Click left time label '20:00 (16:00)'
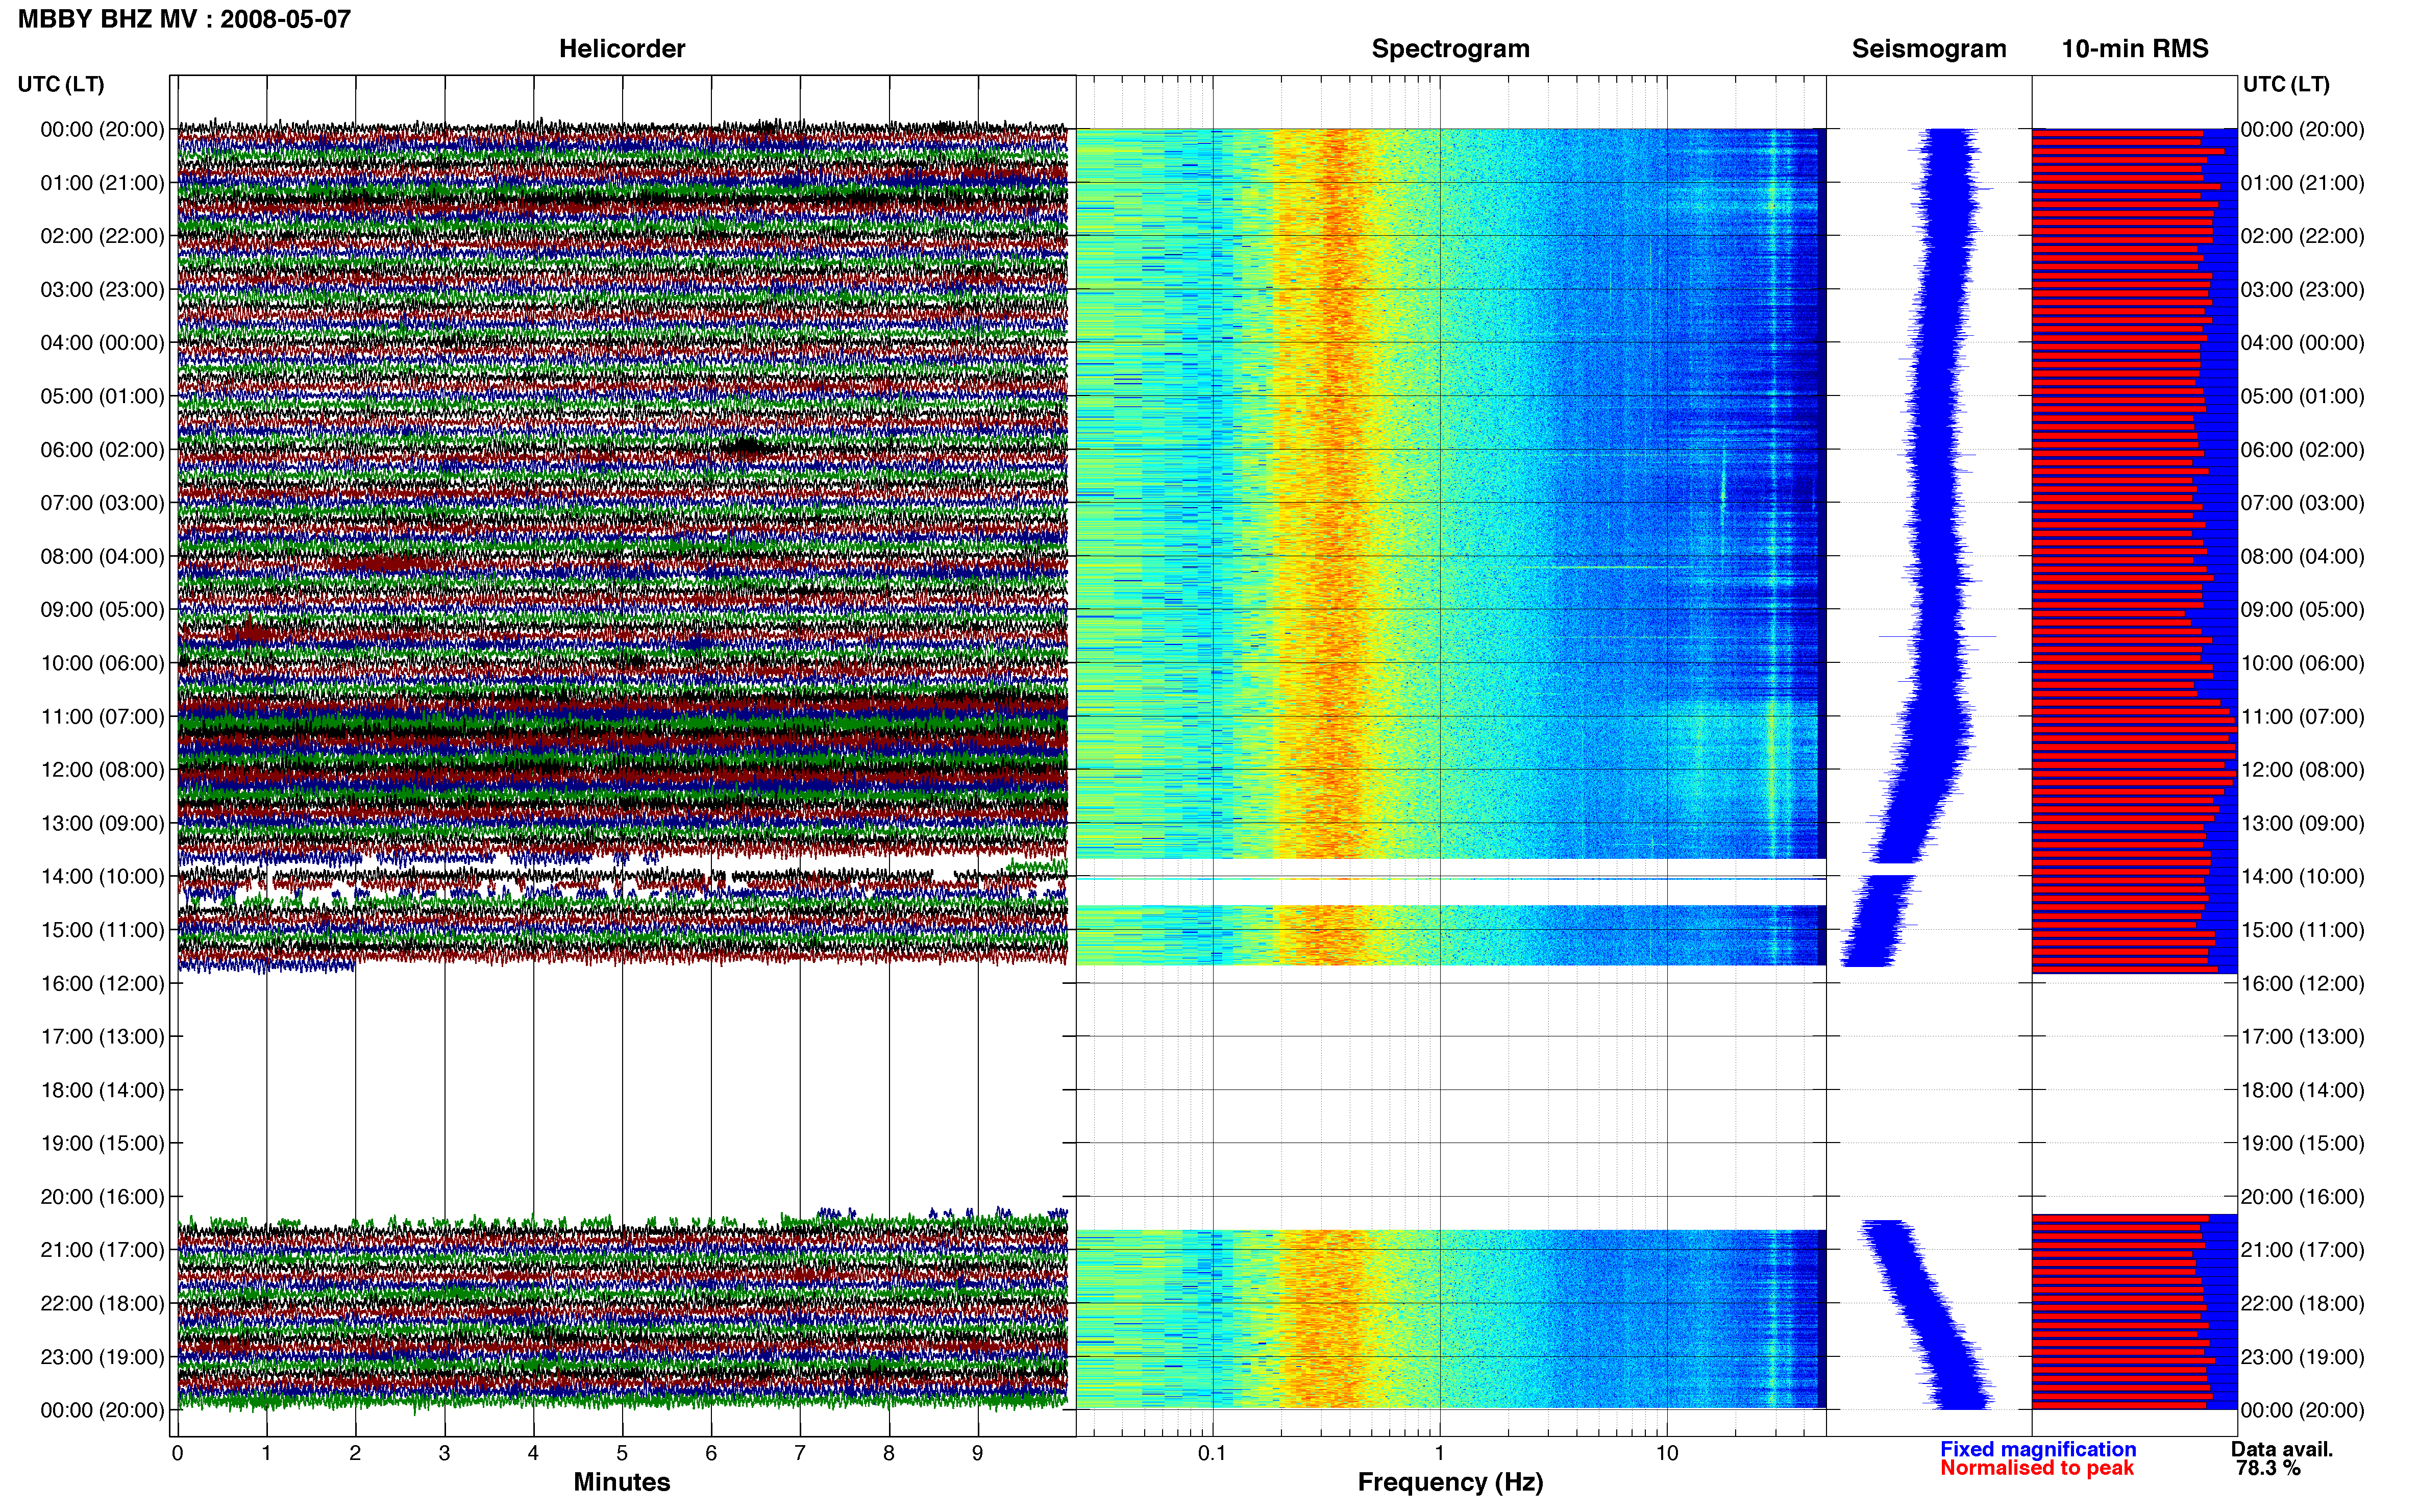This screenshot has width=2419, height=1512. pyautogui.click(x=102, y=1197)
